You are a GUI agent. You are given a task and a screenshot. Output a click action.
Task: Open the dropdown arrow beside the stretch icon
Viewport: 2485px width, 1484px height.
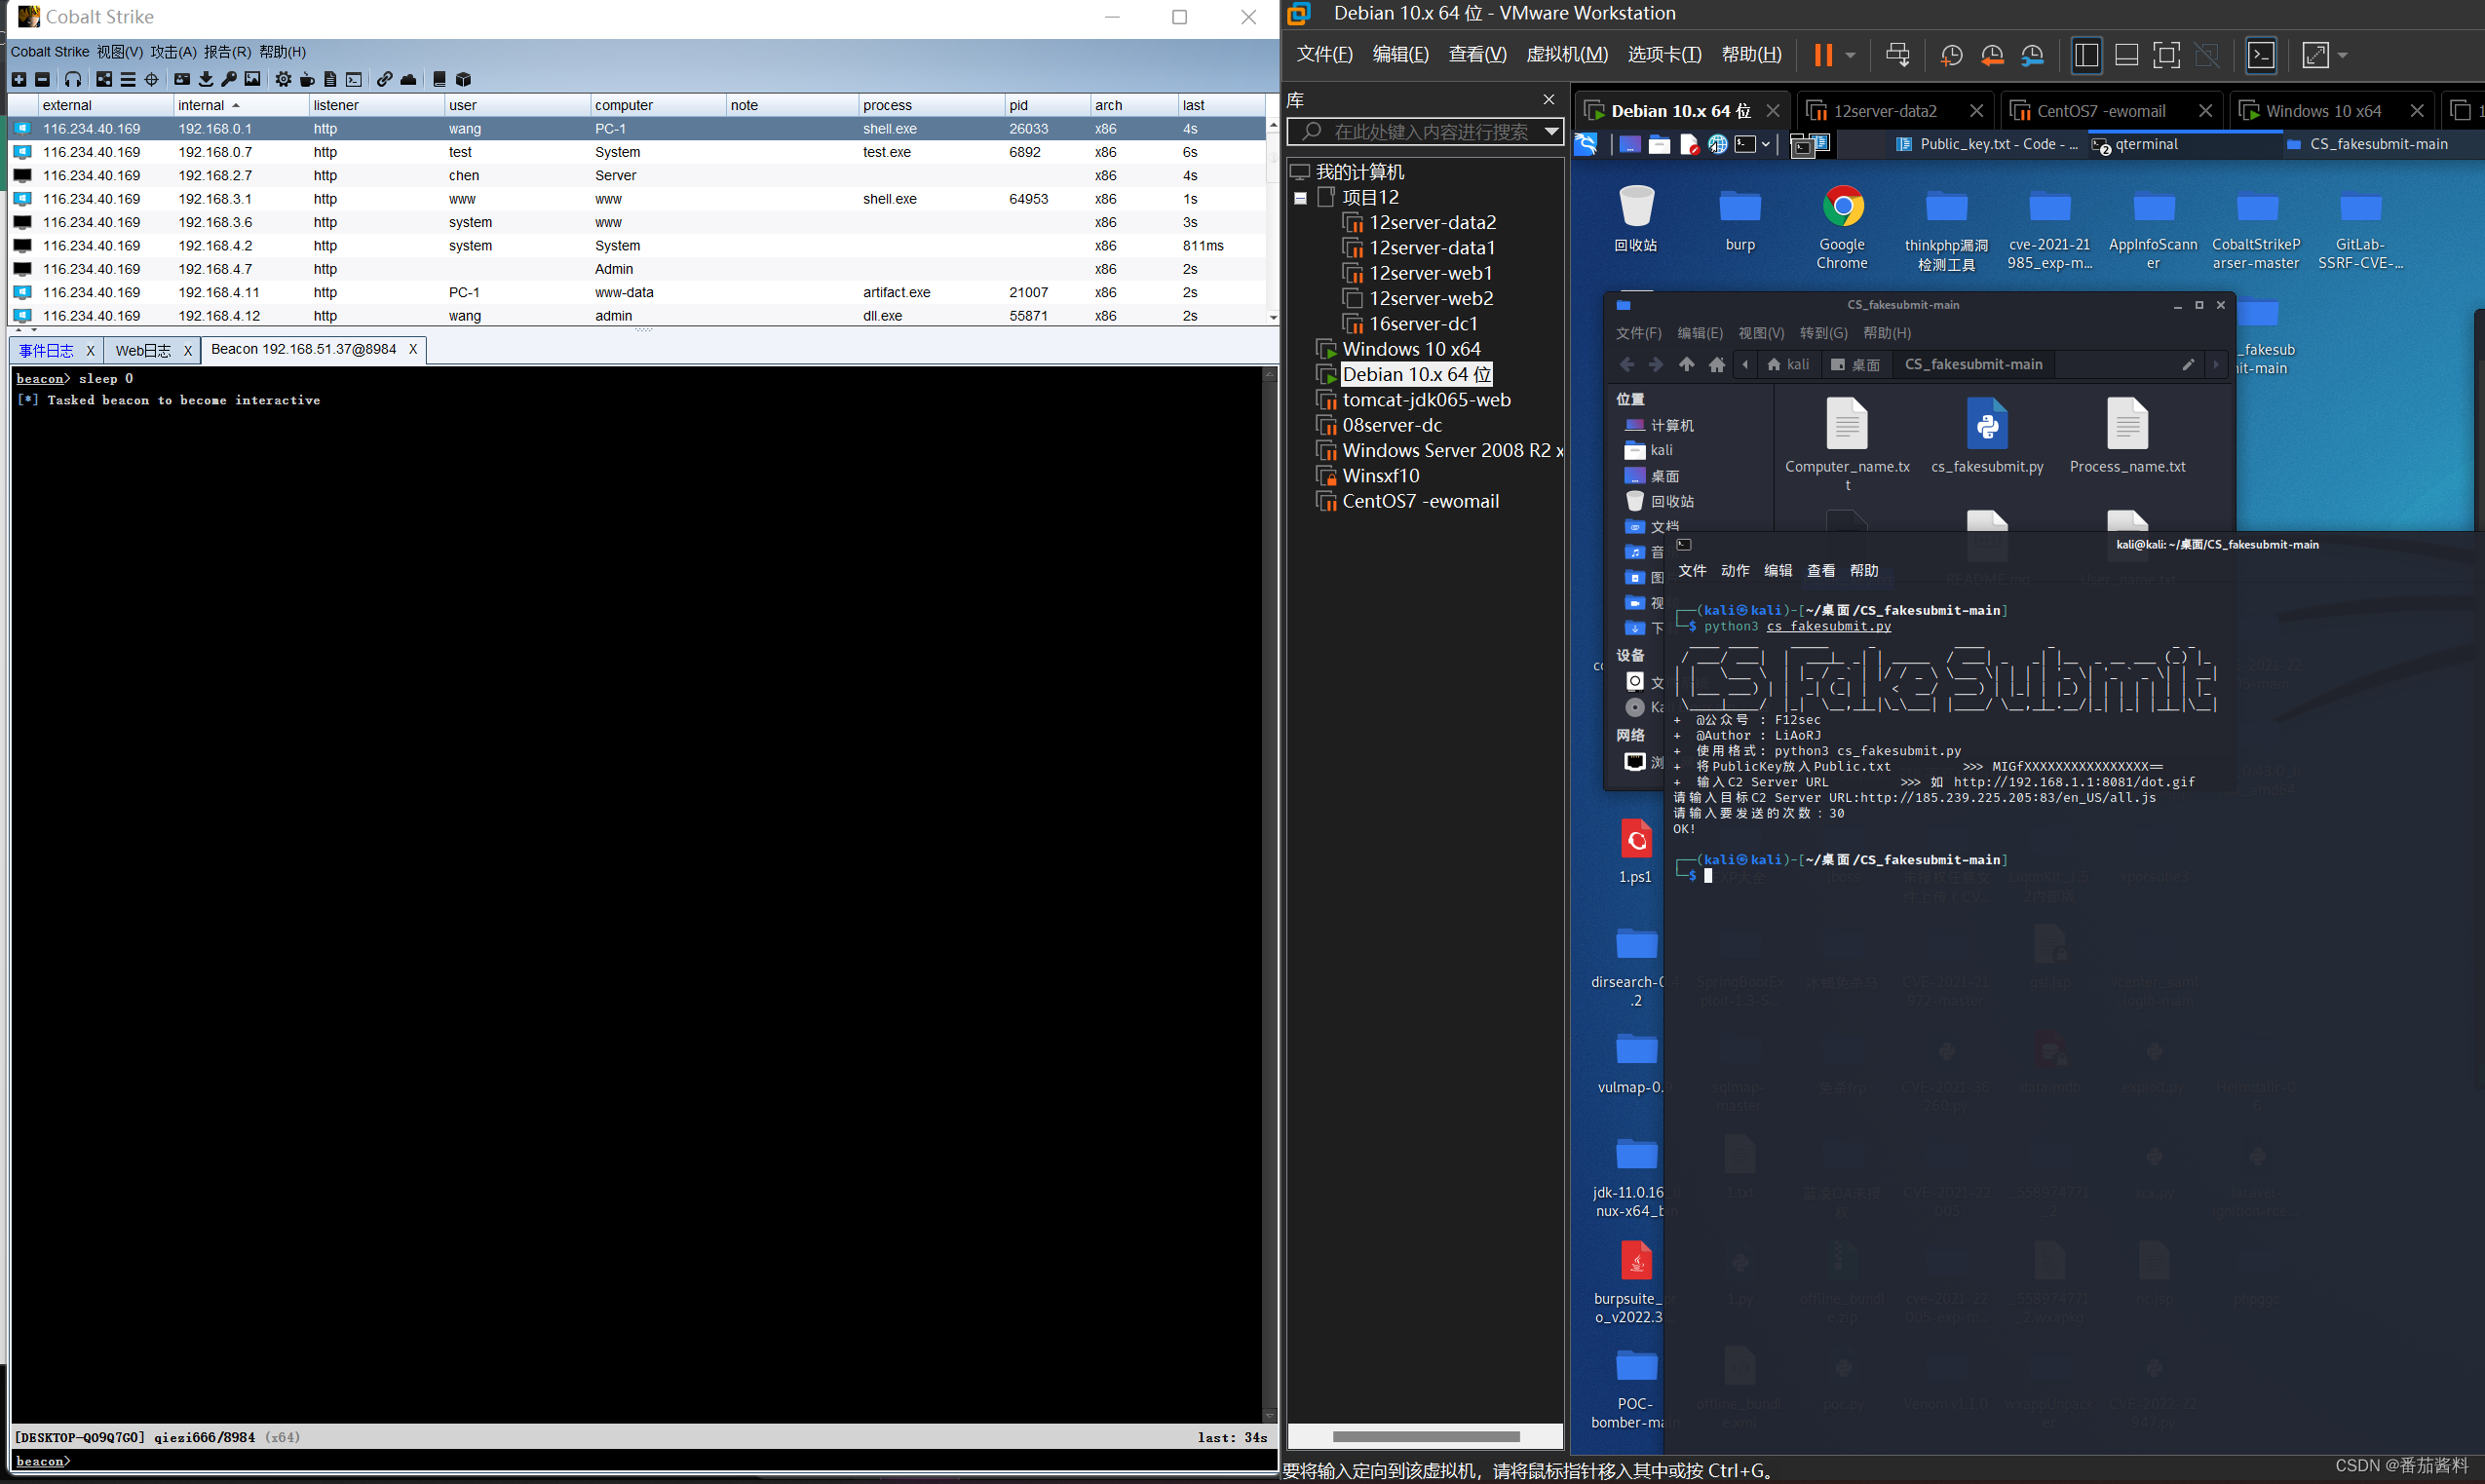pos(2342,56)
